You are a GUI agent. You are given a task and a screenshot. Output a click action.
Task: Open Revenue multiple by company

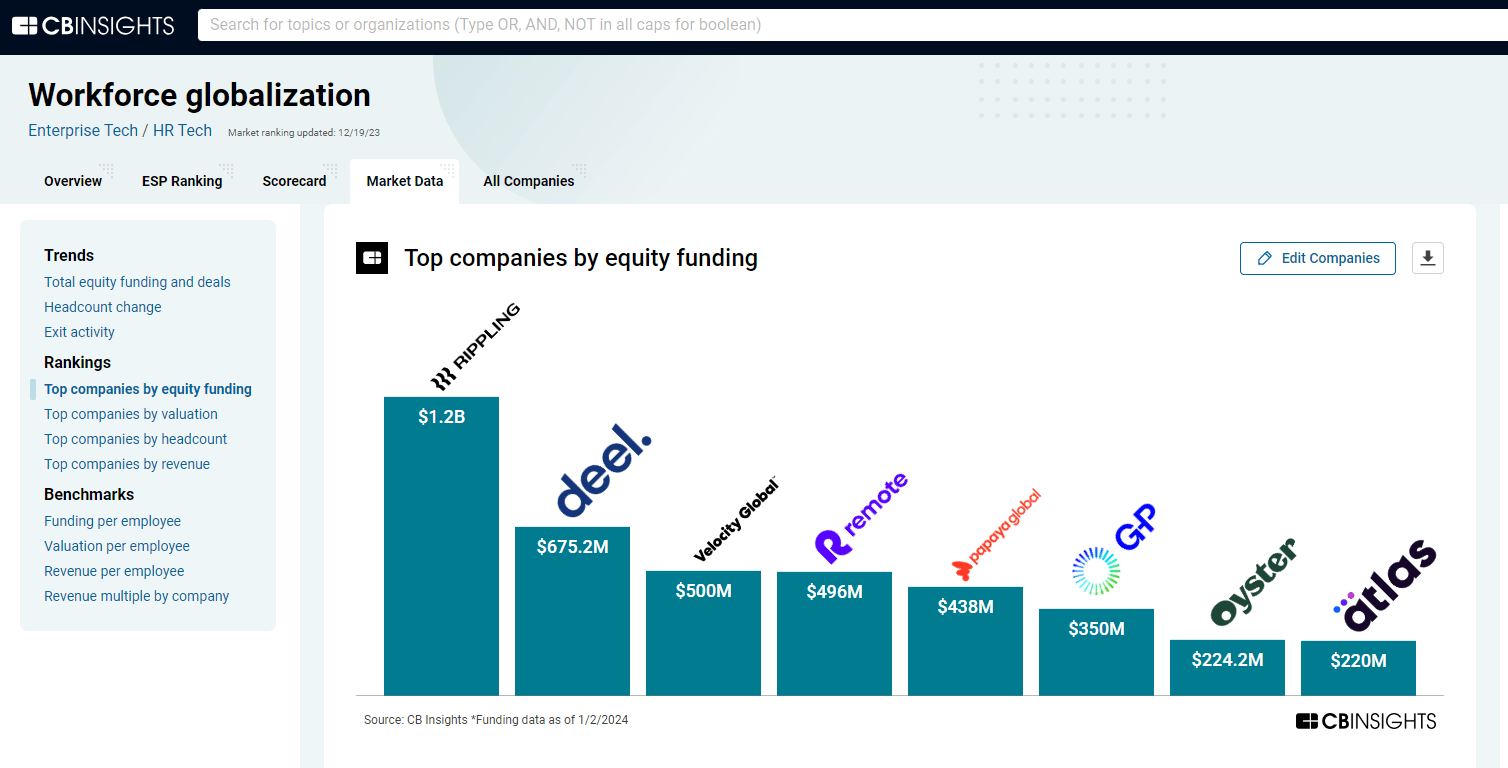coord(136,596)
